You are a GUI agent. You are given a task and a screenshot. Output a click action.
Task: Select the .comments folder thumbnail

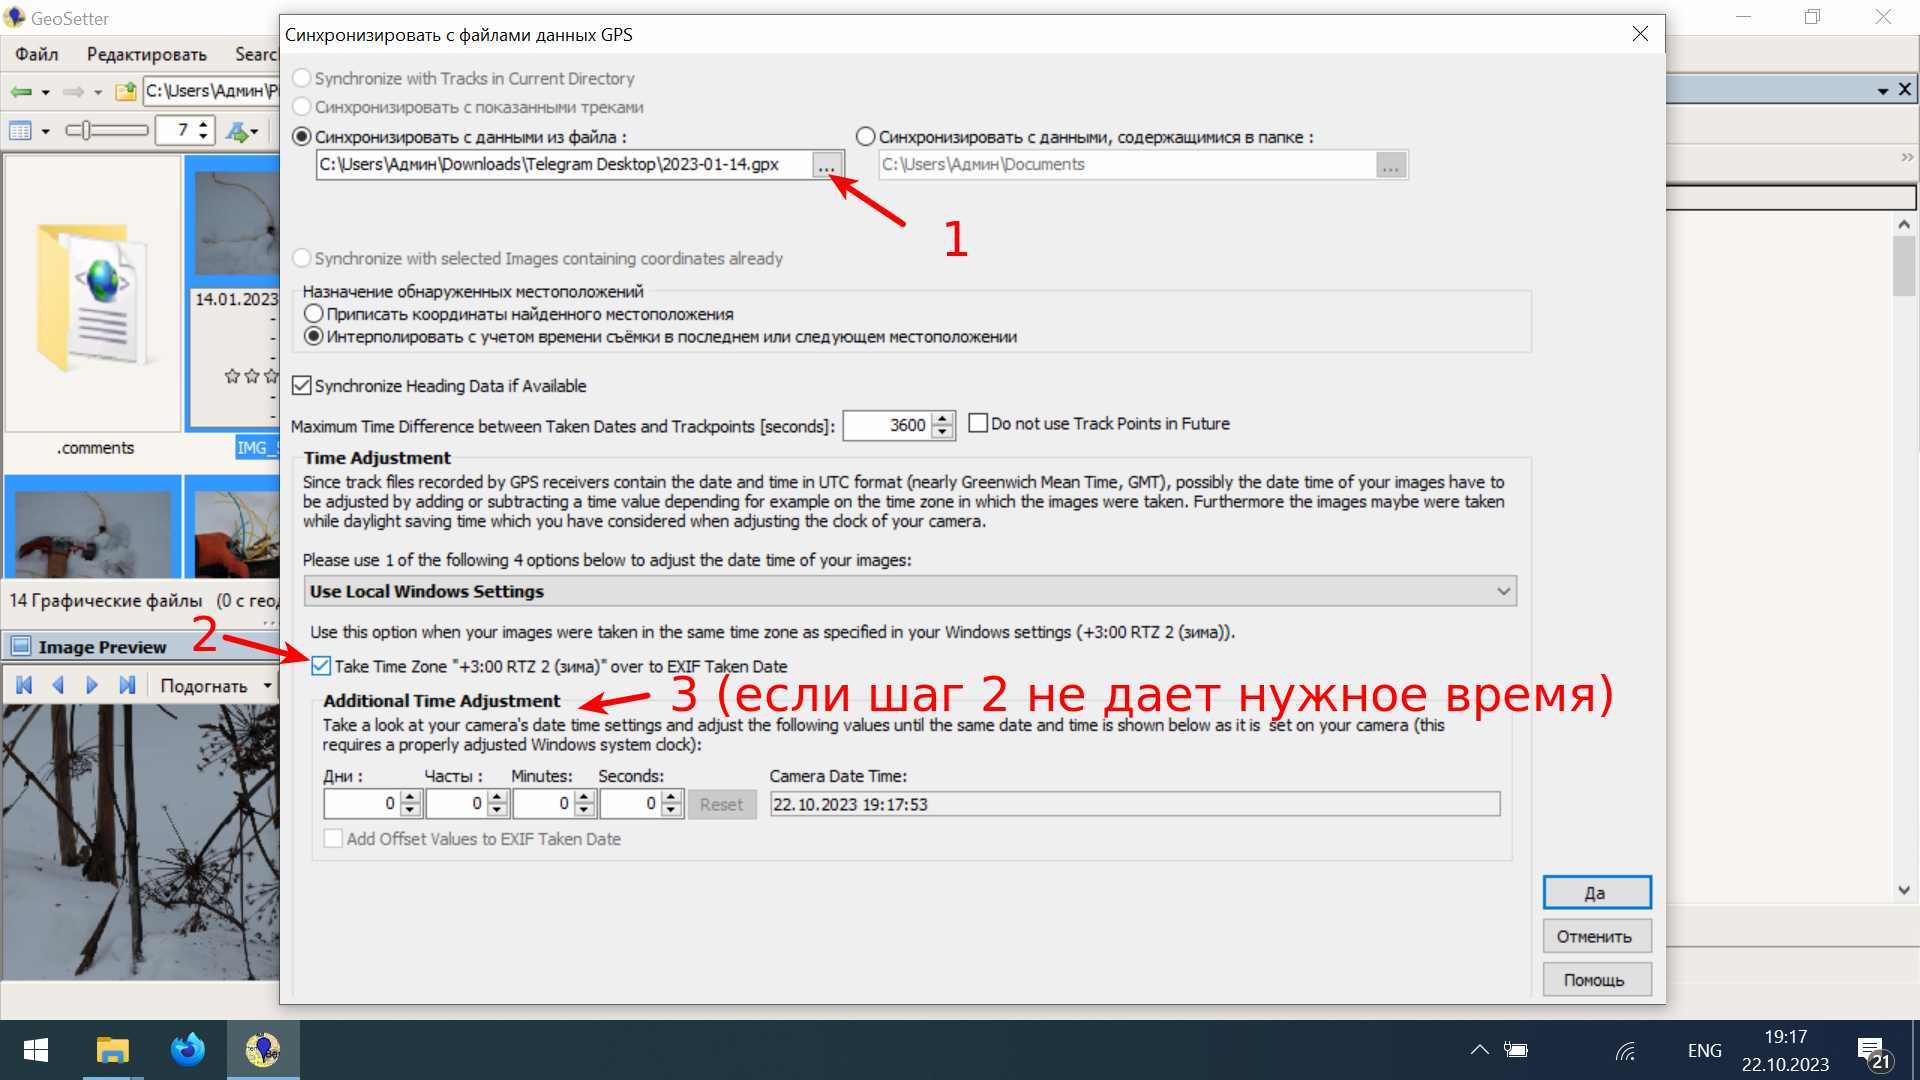[x=94, y=296]
